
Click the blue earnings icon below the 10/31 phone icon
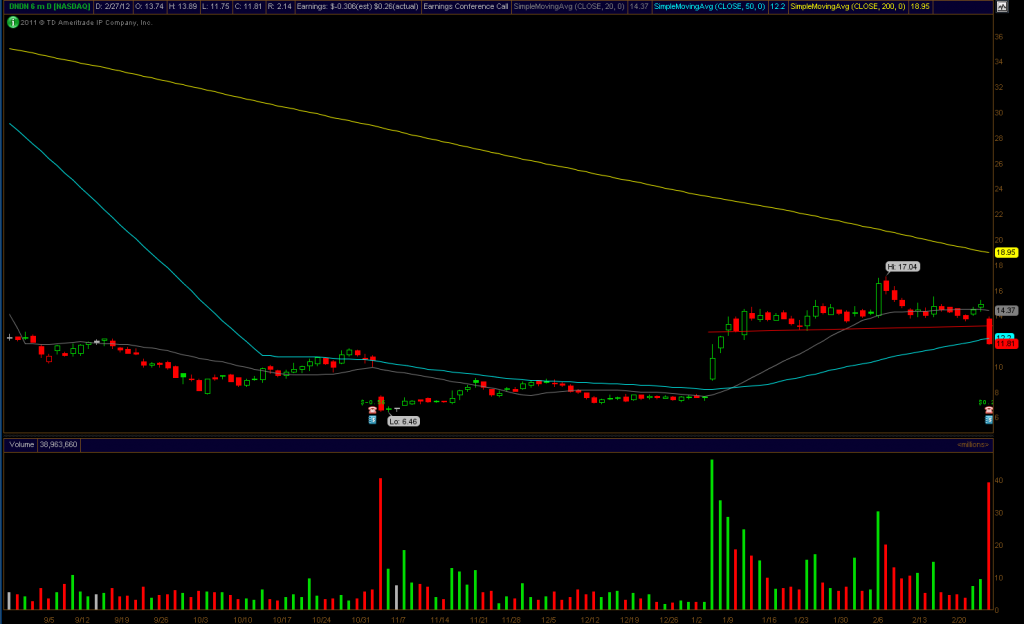click(372, 420)
